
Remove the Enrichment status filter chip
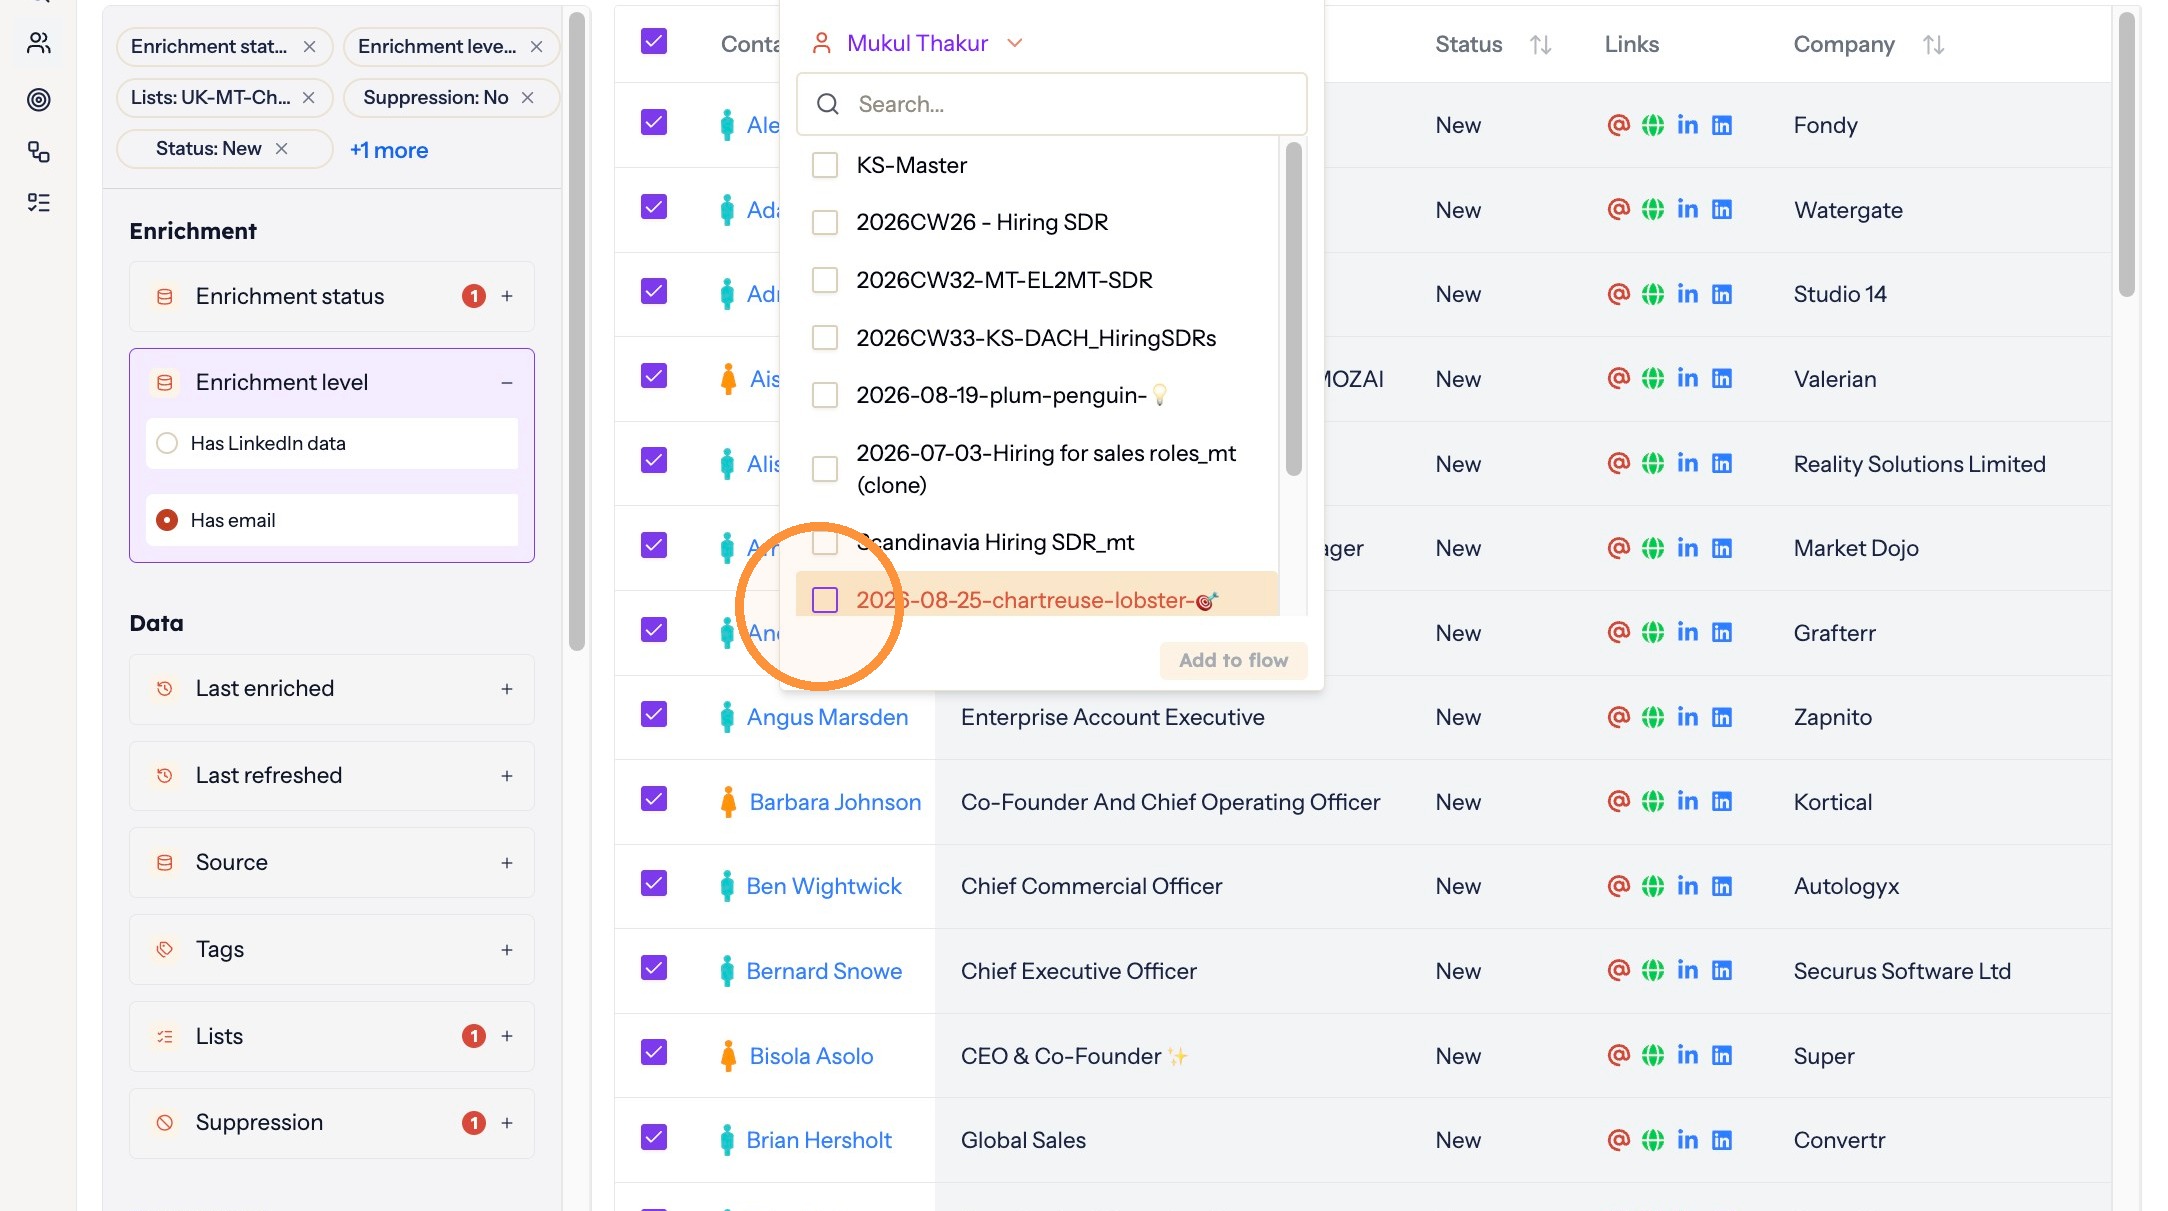point(309,47)
